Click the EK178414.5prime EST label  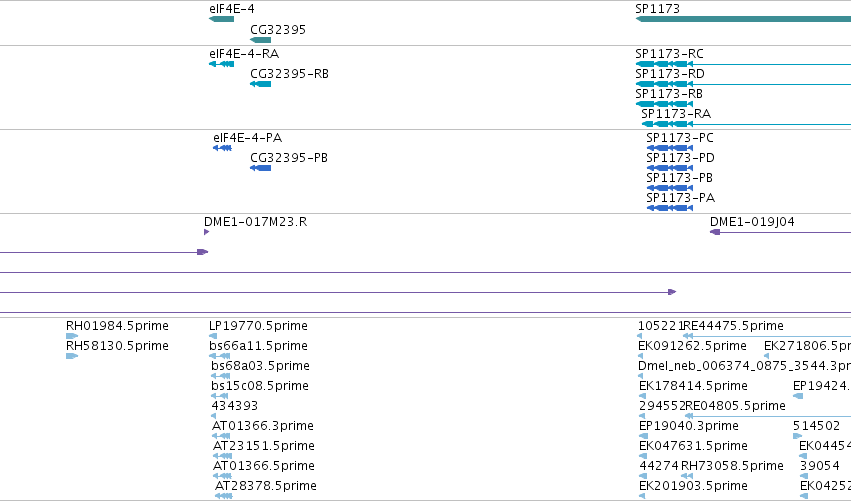(693, 386)
